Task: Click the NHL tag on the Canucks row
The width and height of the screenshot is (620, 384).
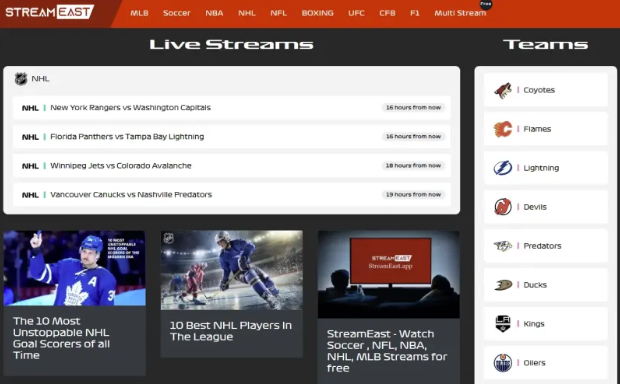Action: tap(30, 195)
